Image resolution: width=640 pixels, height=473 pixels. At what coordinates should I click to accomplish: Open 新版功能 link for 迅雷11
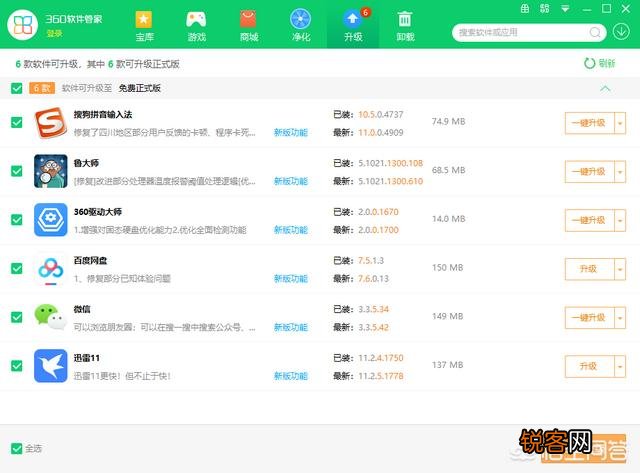(291, 376)
